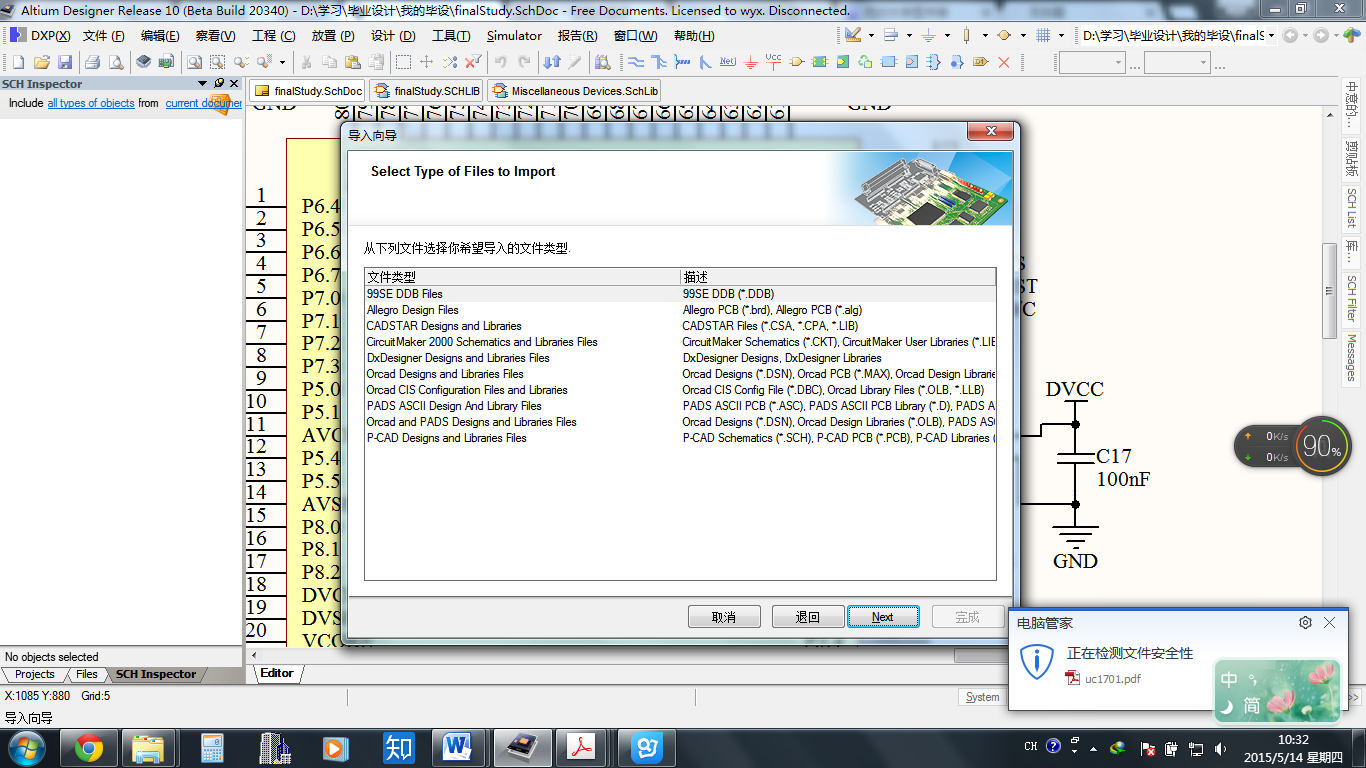Viewport: 1366px width, 768px height.
Task: Click 退回 to go back
Action: coord(808,617)
